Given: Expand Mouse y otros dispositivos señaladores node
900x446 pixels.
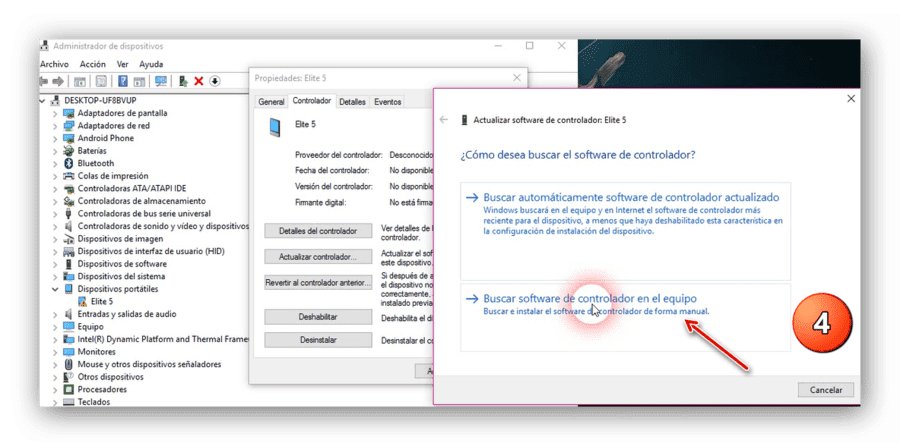Looking at the screenshot, I should click(55, 364).
